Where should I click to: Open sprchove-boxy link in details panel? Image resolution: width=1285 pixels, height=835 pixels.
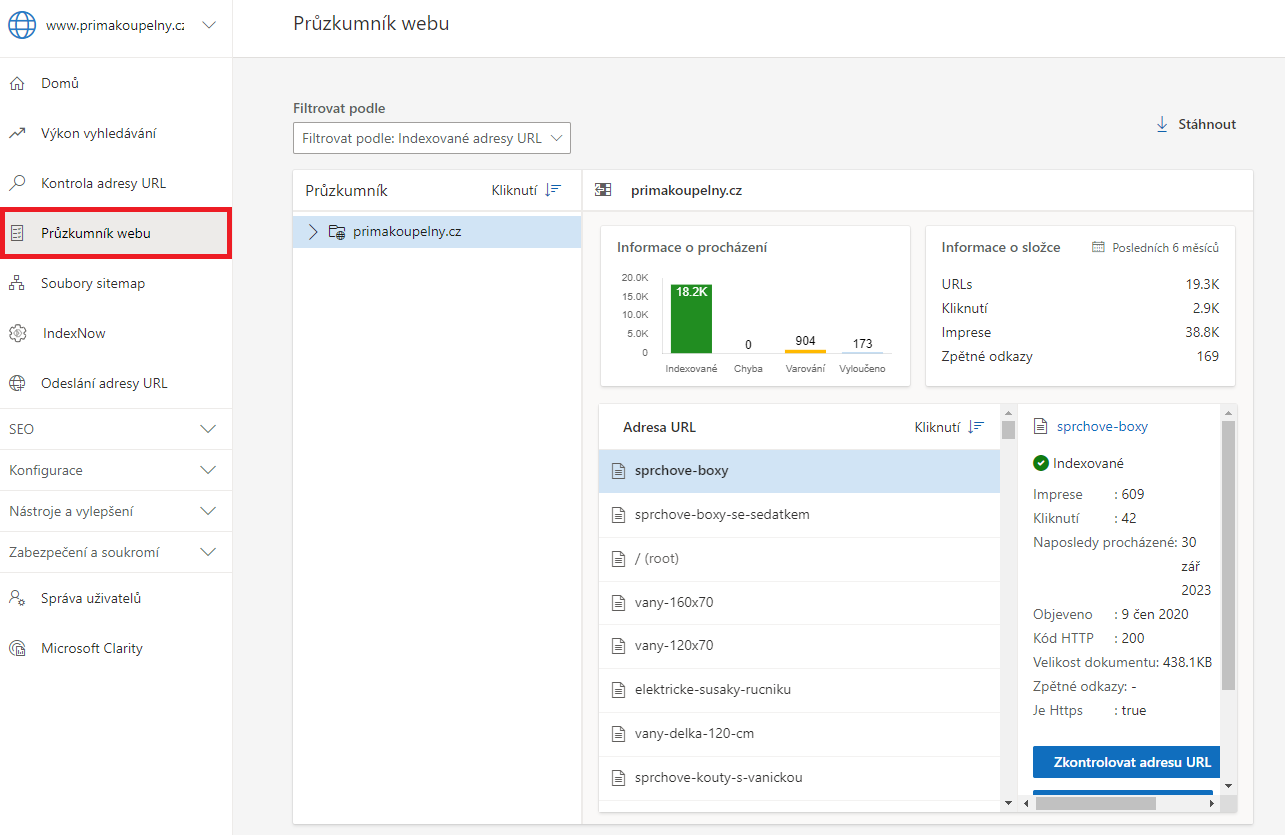click(x=1102, y=426)
